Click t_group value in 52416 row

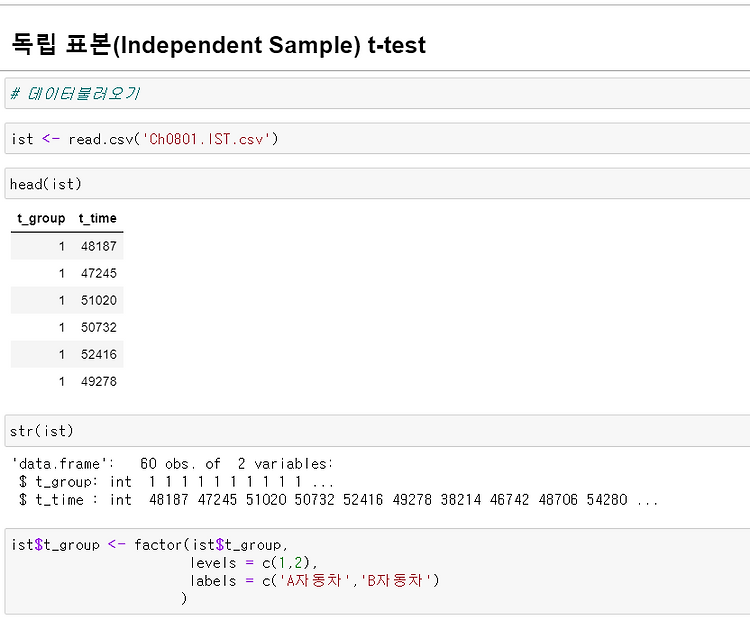click(62, 354)
